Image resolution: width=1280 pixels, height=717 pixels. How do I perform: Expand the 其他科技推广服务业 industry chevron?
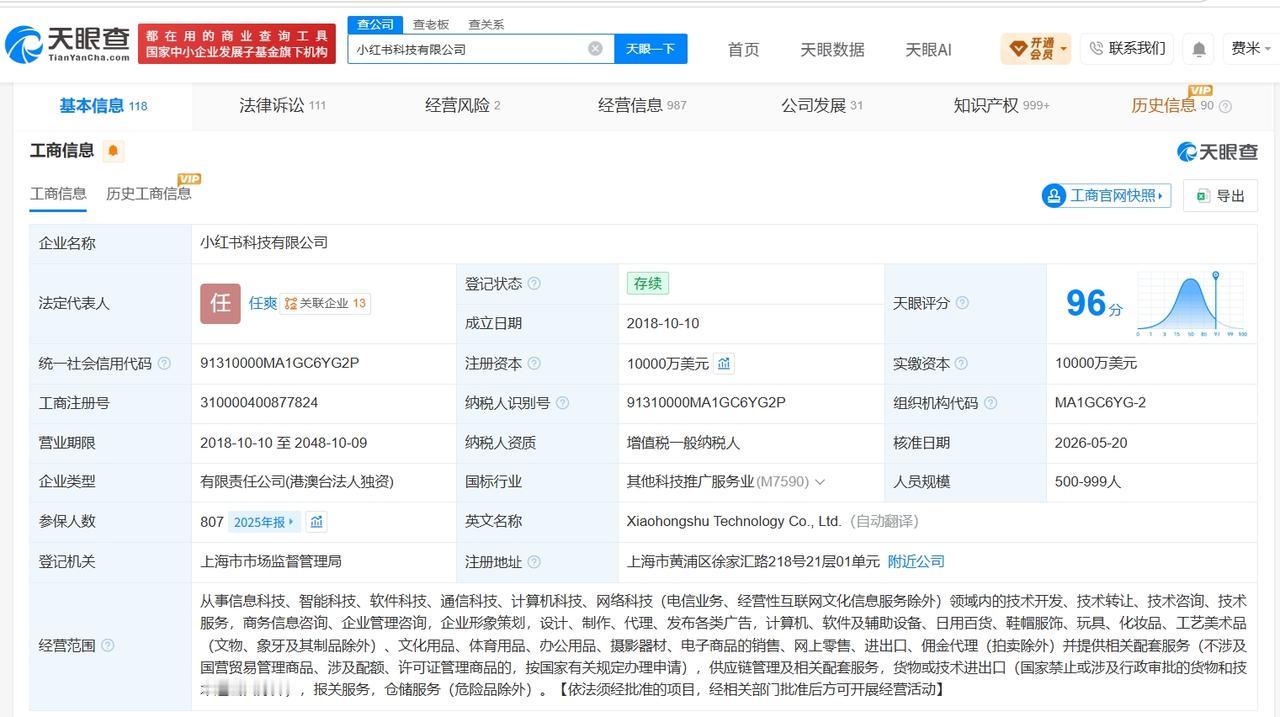pyautogui.click(x=820, y=482)
